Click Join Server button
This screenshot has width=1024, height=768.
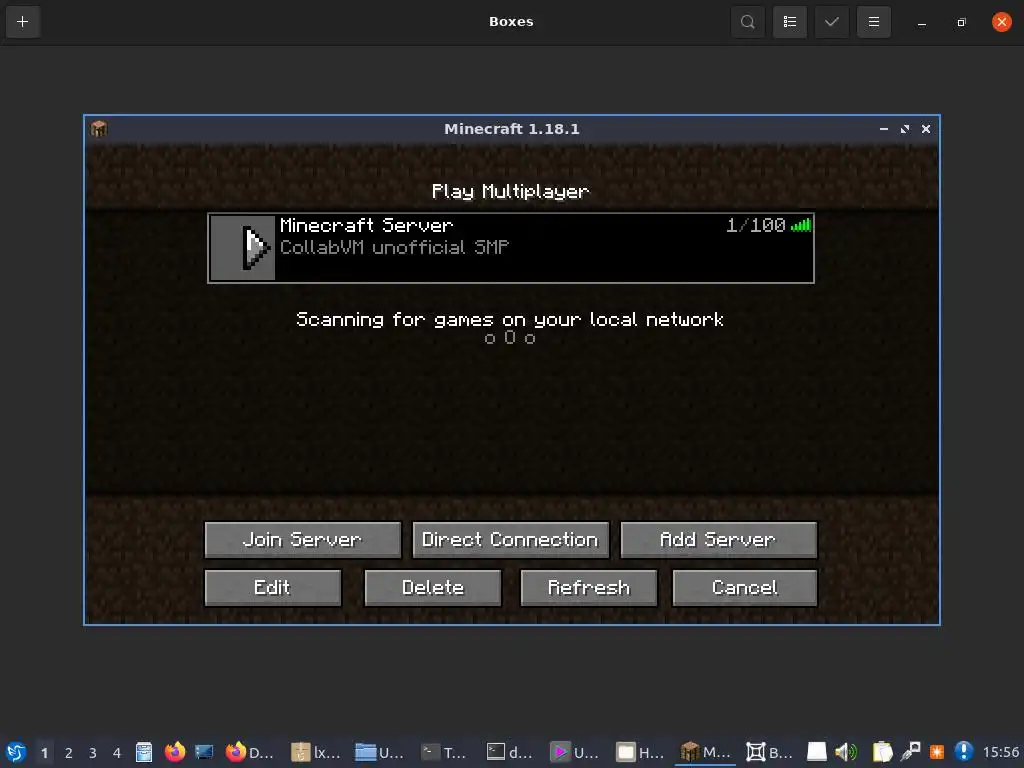coord(302,539)
